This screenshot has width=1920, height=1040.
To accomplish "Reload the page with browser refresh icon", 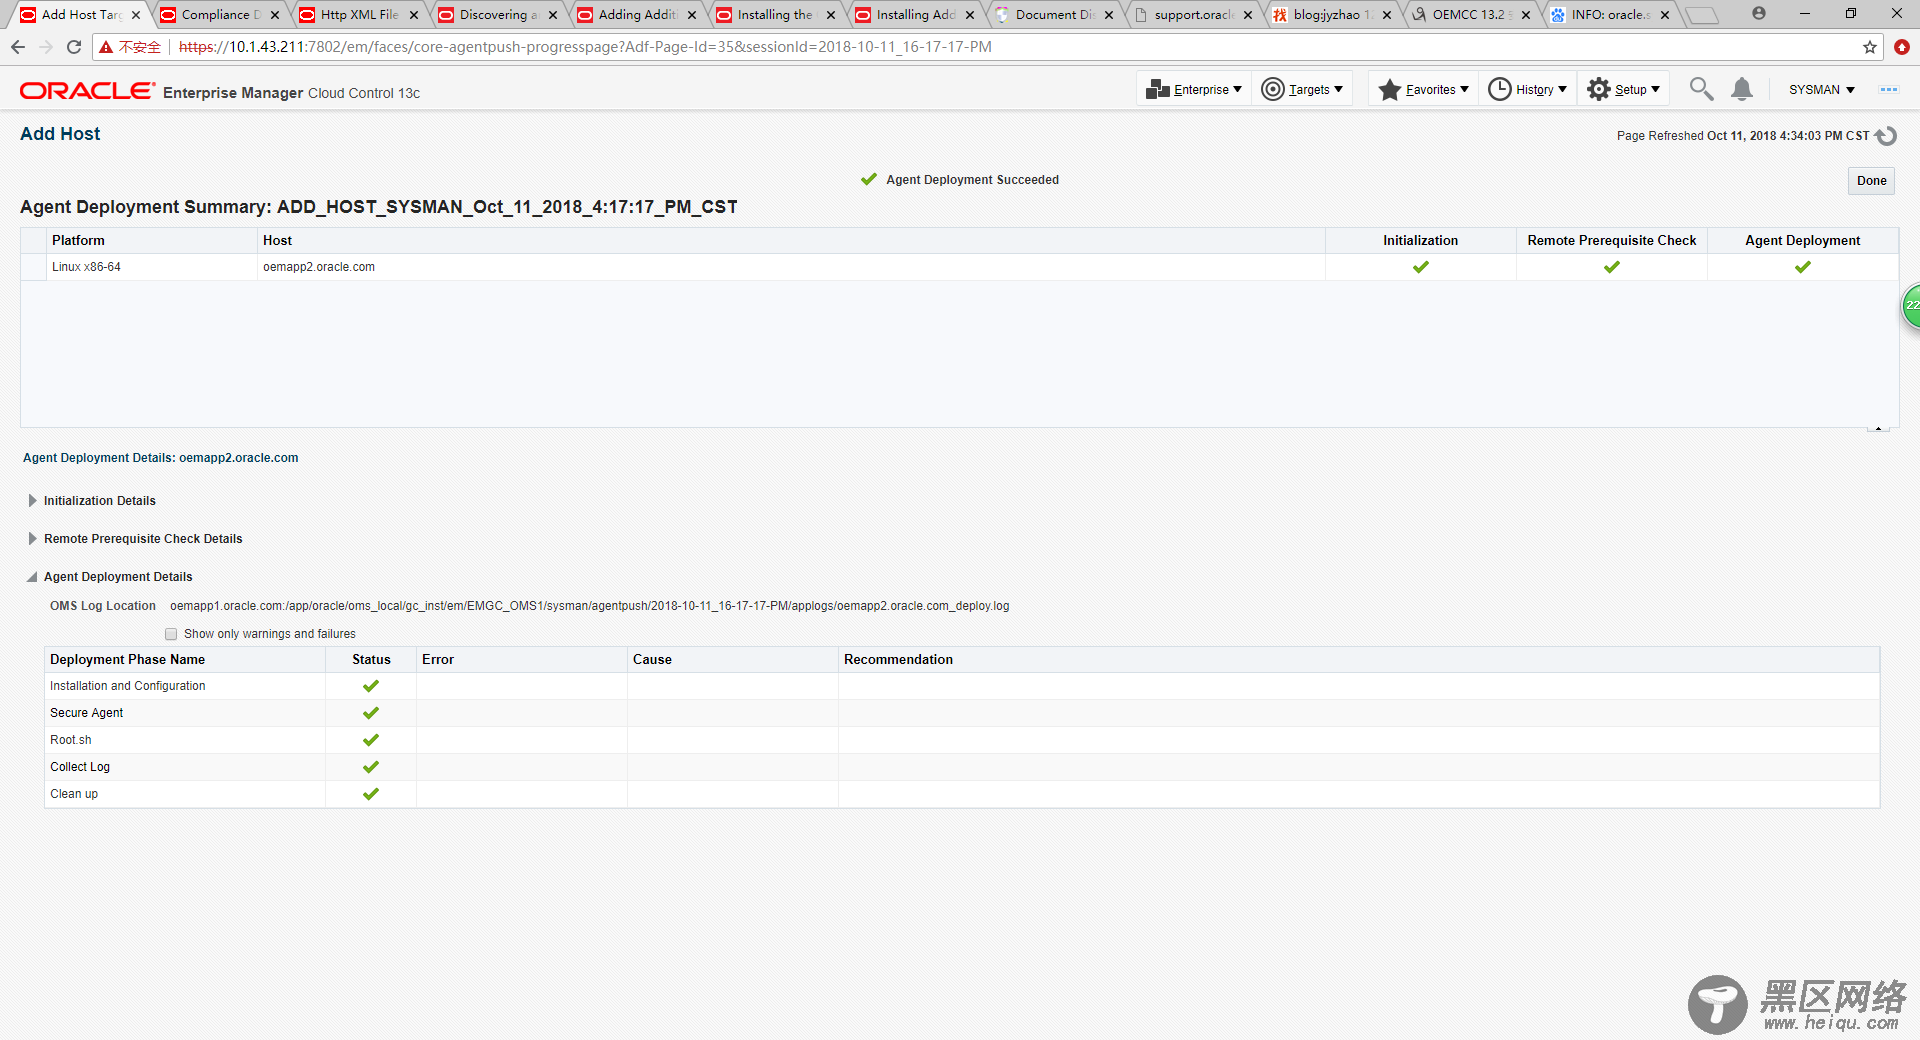I will click(x=74, y=47).
